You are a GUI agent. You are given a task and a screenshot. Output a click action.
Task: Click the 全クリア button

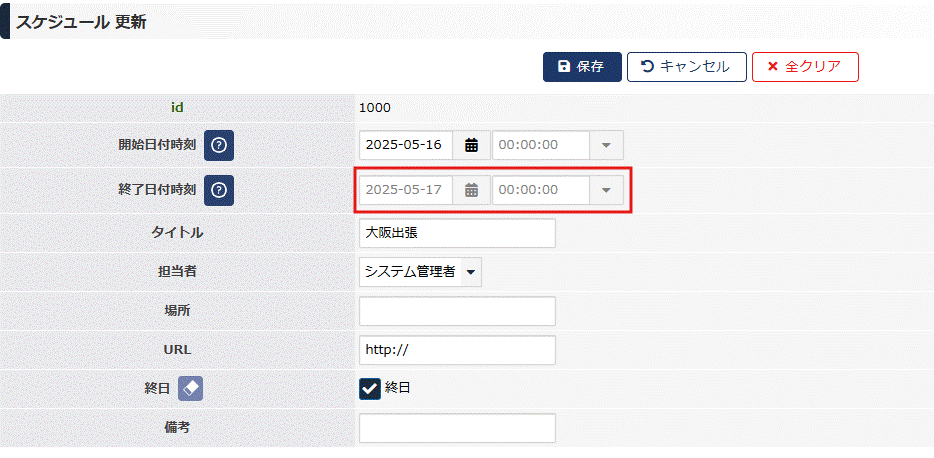pyautogui.click(x=805, y=67)
